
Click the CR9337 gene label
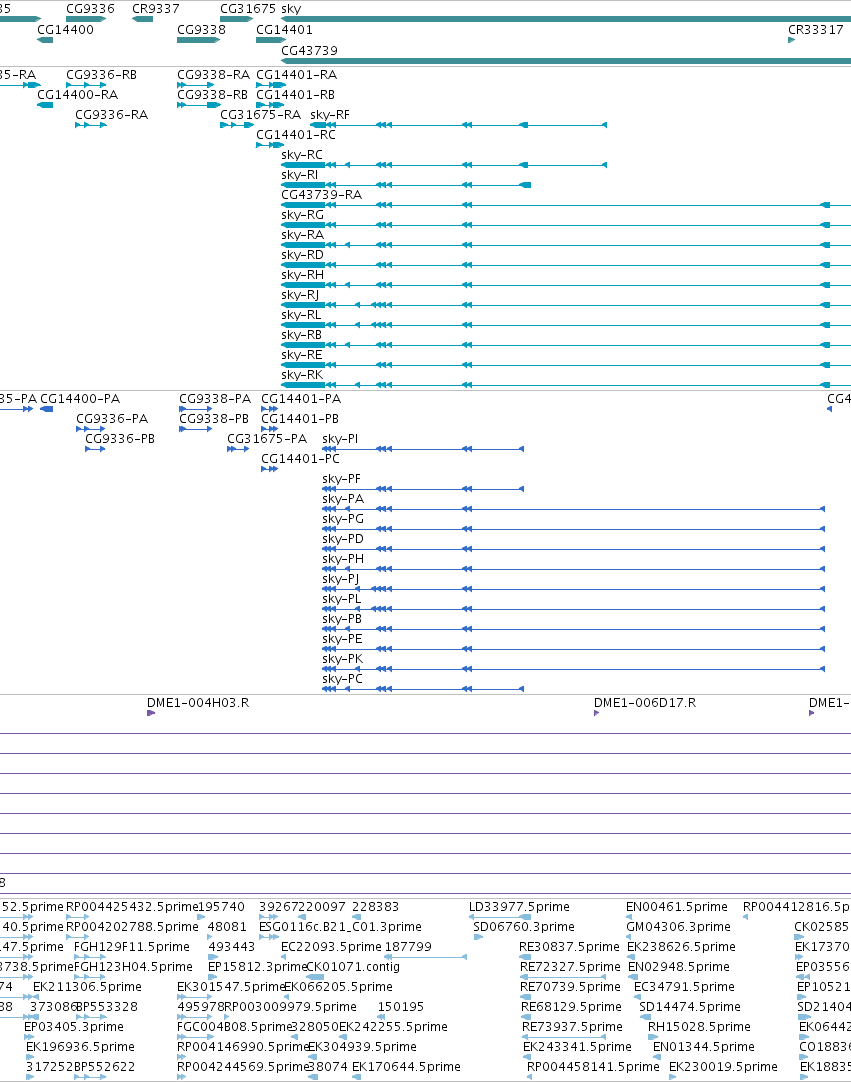[156, 9]
